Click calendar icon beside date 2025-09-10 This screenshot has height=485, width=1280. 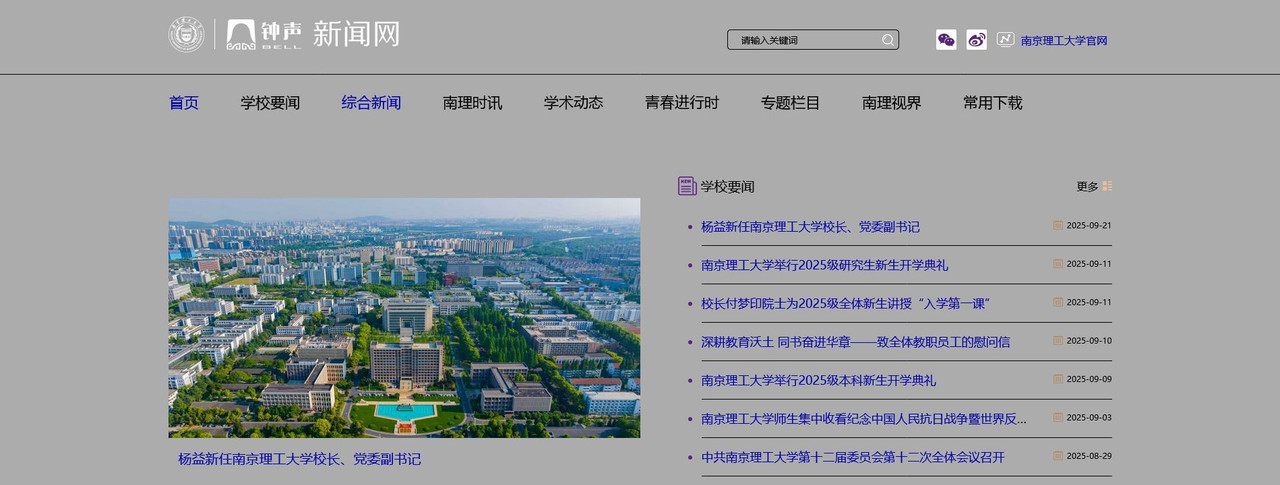coord(1058,341)
